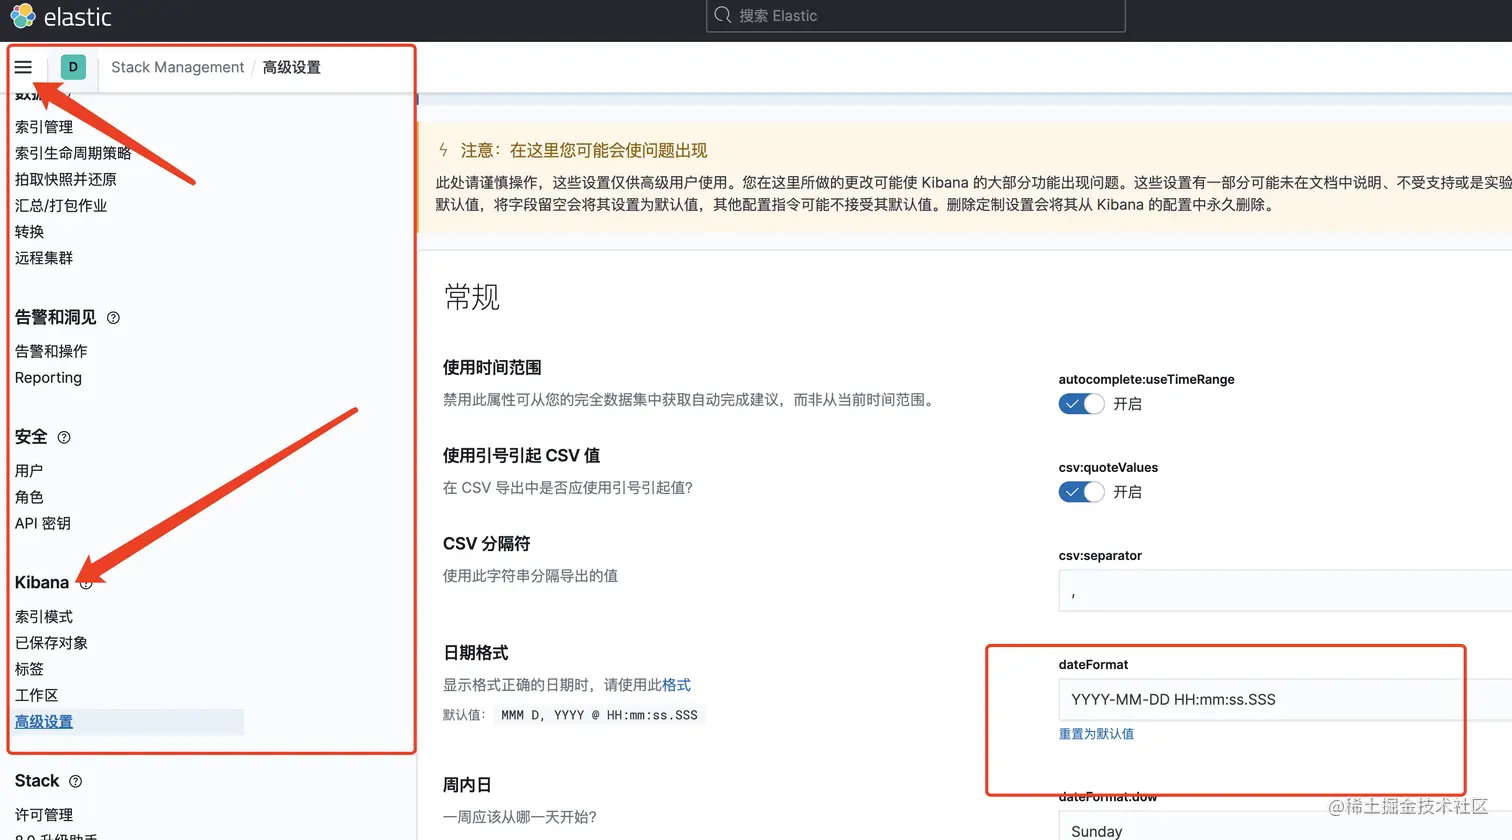Select 高级设置 in sidebar

click(x=44, y=721)
